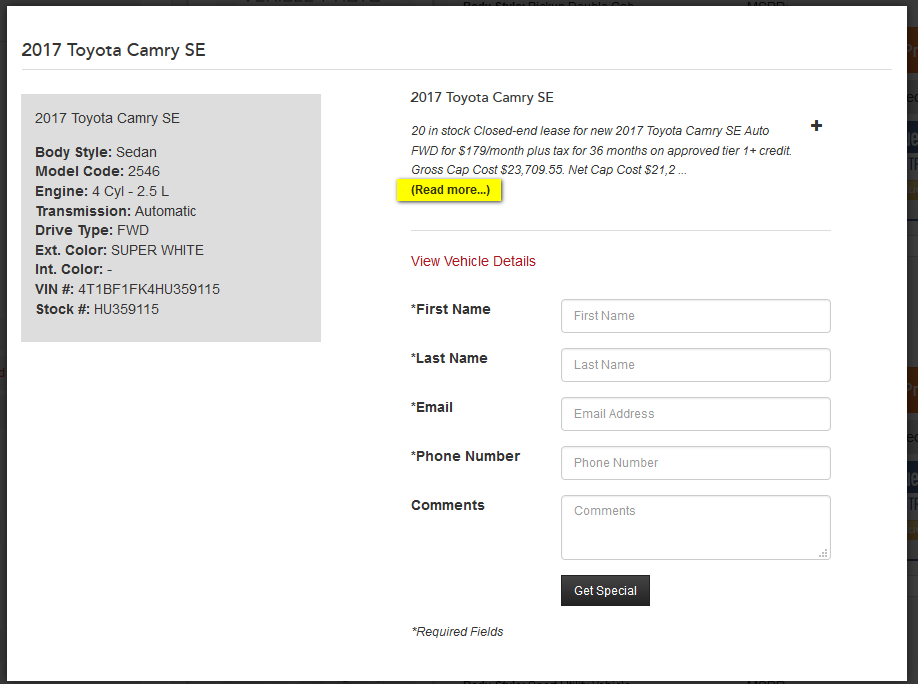Select the Ext. Color SUPER WHITE value
Image resolution: width=918 pixels, height=684 pixels.
(157, 250)
